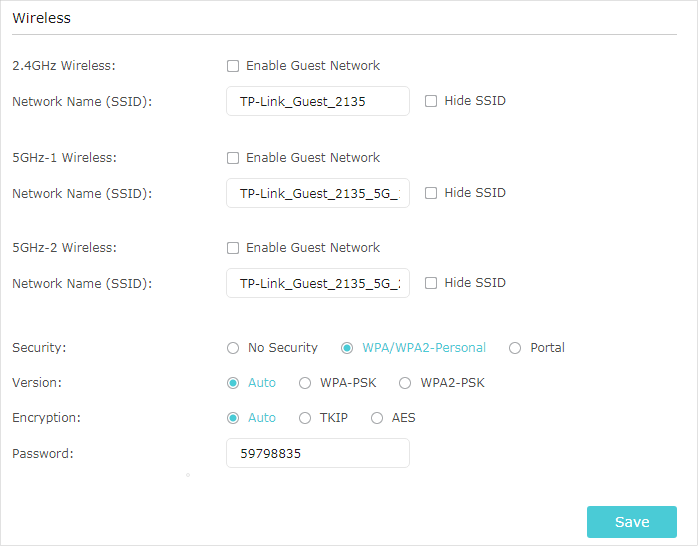Enable Guest Network for 5GHz-1 Wireless
Screen dimensions: 698x546
(x=233, y=158)
